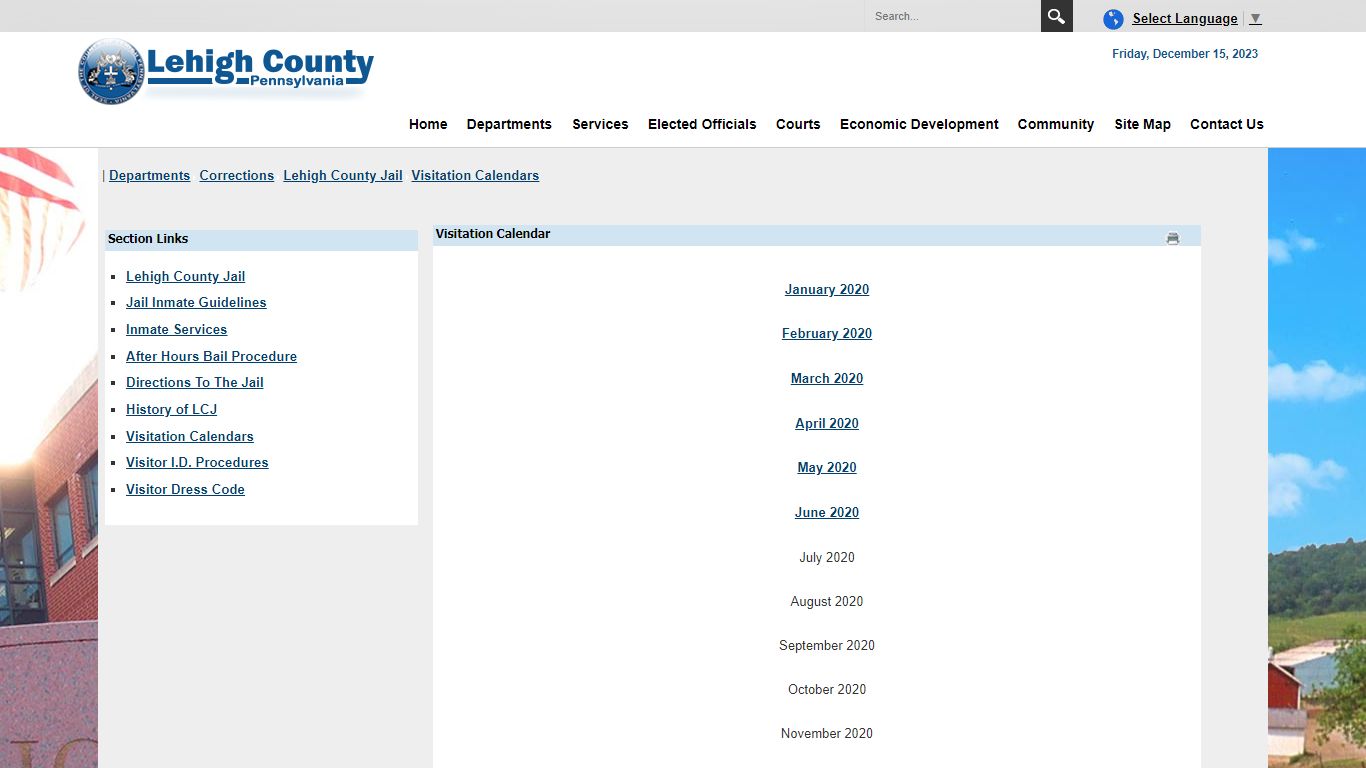Open the Home menu item
The height and width of the screenshot is (768, 1366).
pos(428,124)
